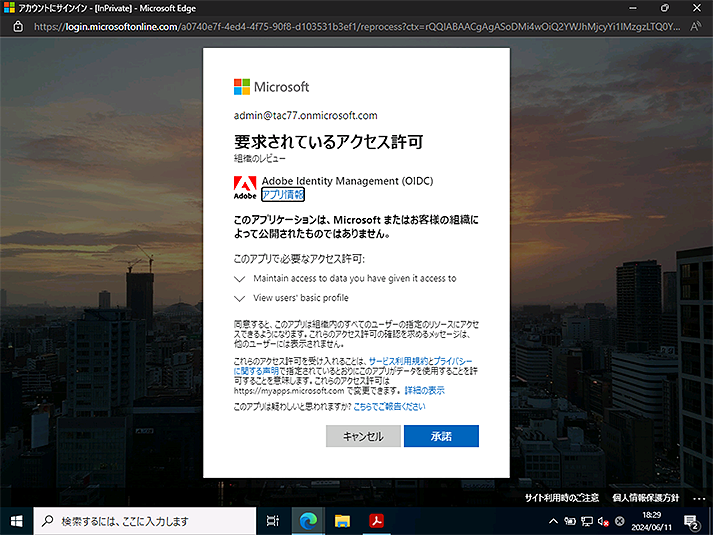Image resolution: width=713 pixels, height=535 pixels.
Task: Click the Adobe Identity Management (OIDC) name
Action: click(347, 181)
